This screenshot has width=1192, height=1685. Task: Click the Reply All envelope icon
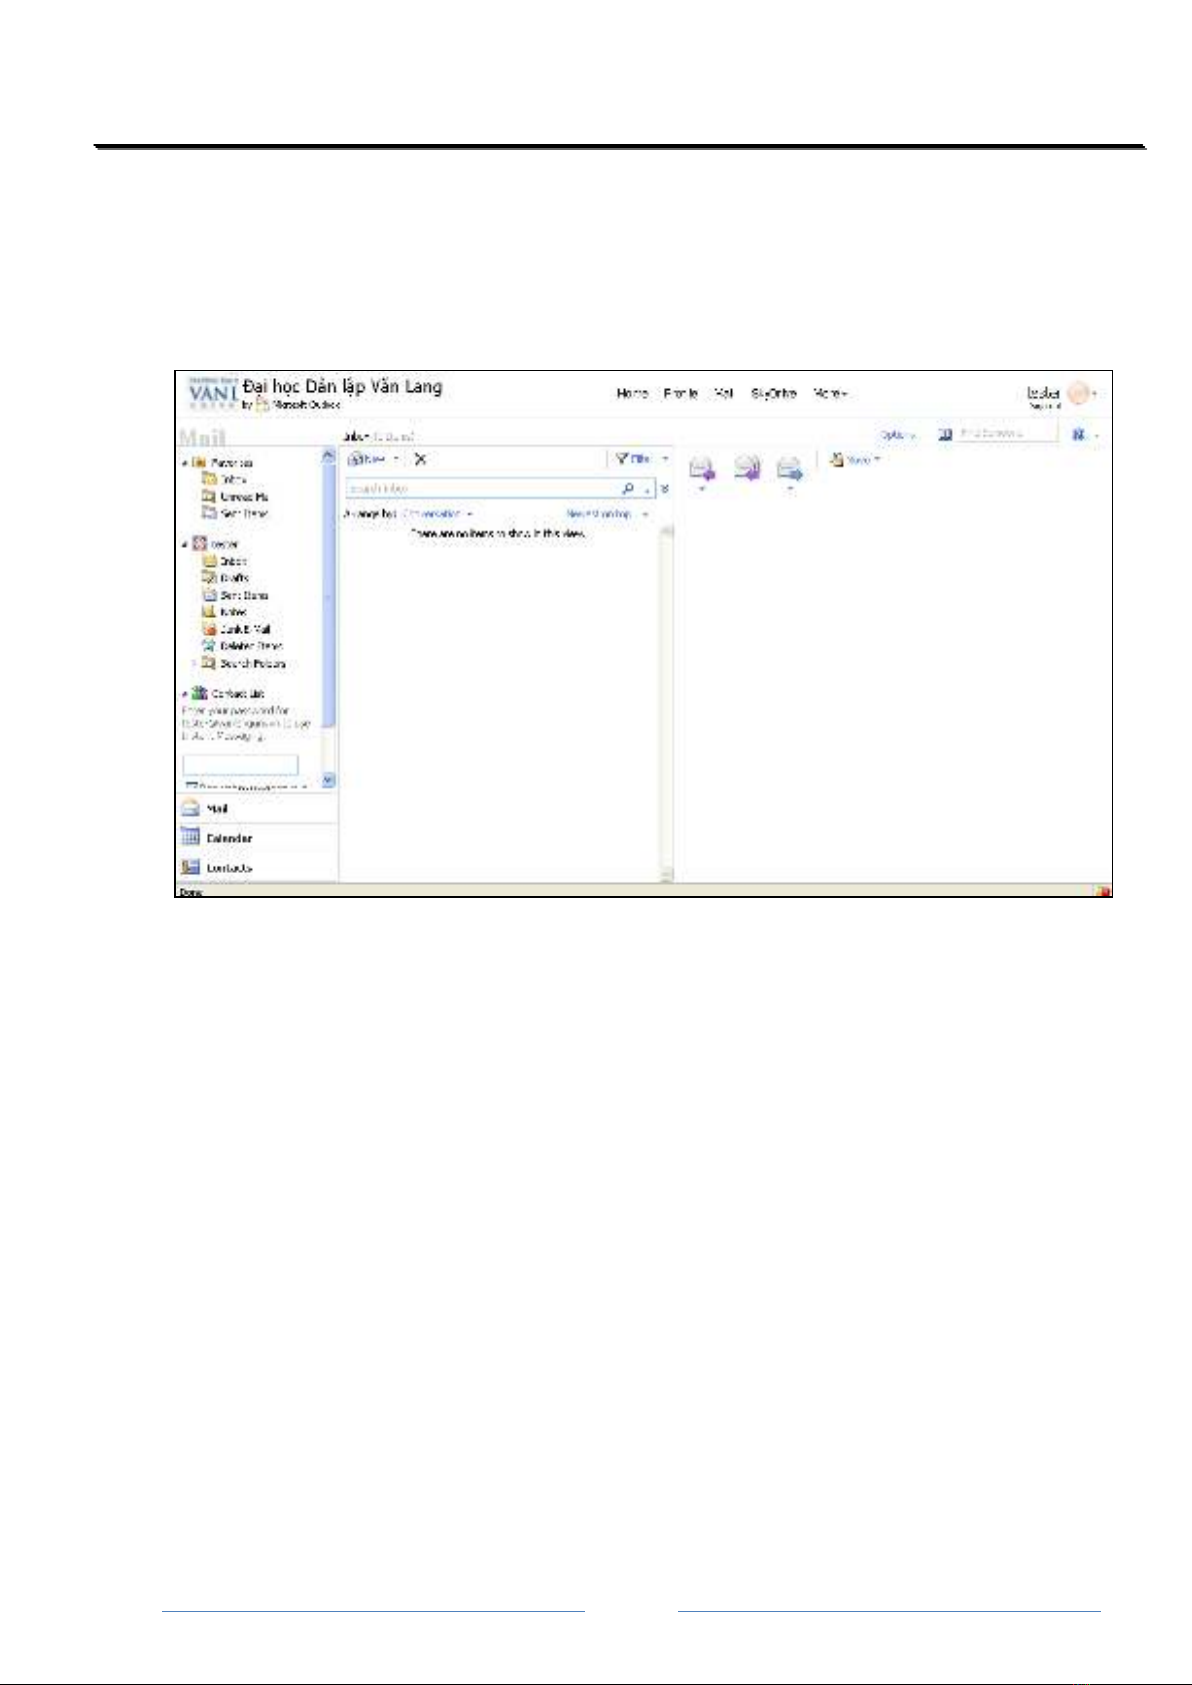point(746,467)
